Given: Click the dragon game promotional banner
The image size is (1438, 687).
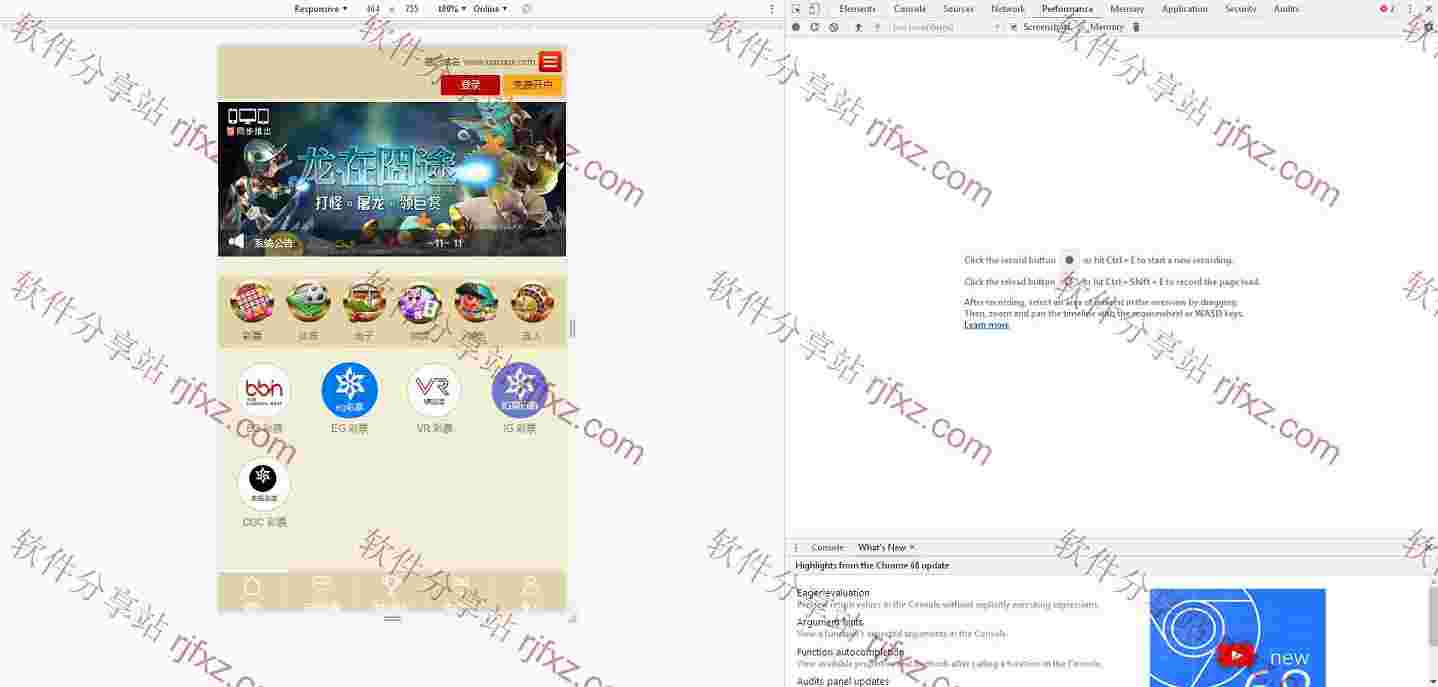Looking at the screenshot, I should pyautogui.click(x=392, y=179).
